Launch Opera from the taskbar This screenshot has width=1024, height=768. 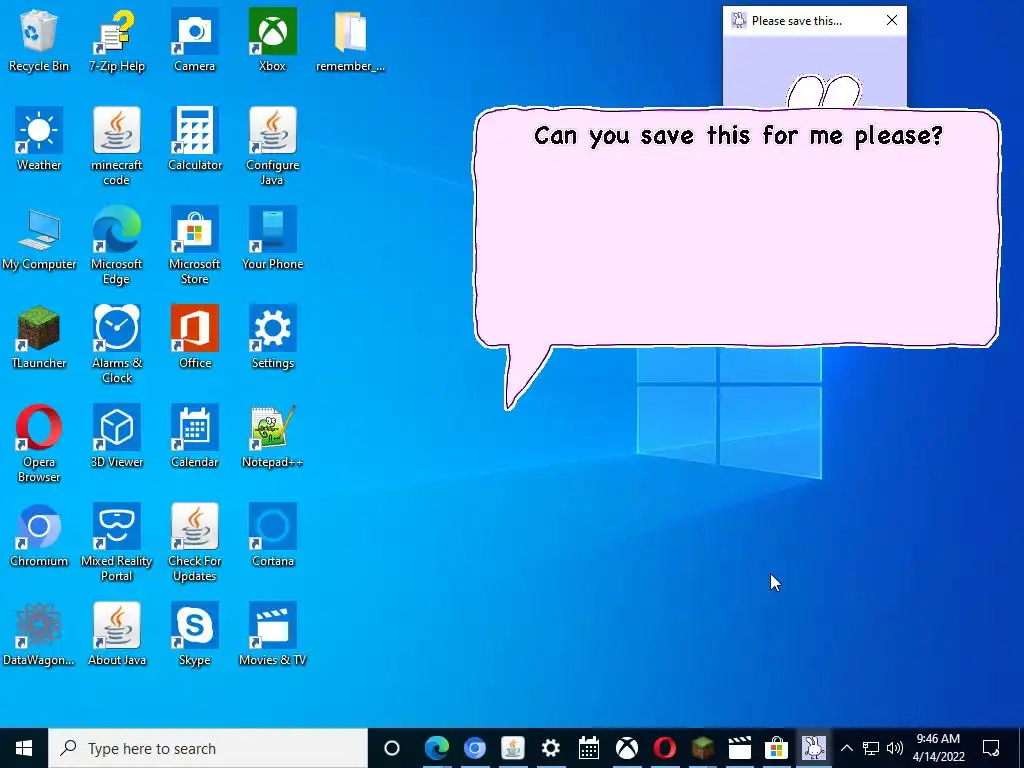[665, 748]
